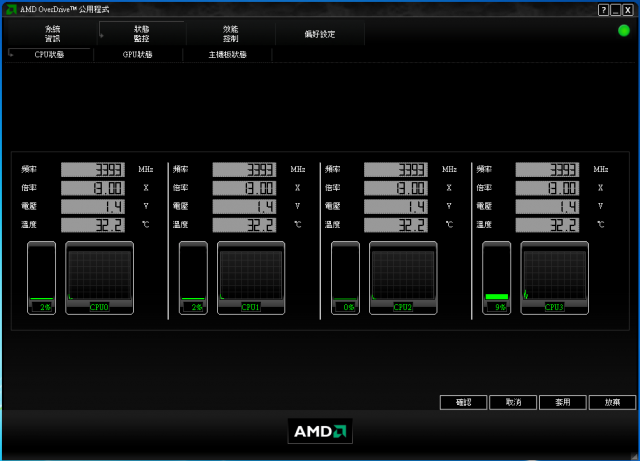Click the 確認 button
The width and height of the screenshot is (640, 461).
(x=463, y=402)
